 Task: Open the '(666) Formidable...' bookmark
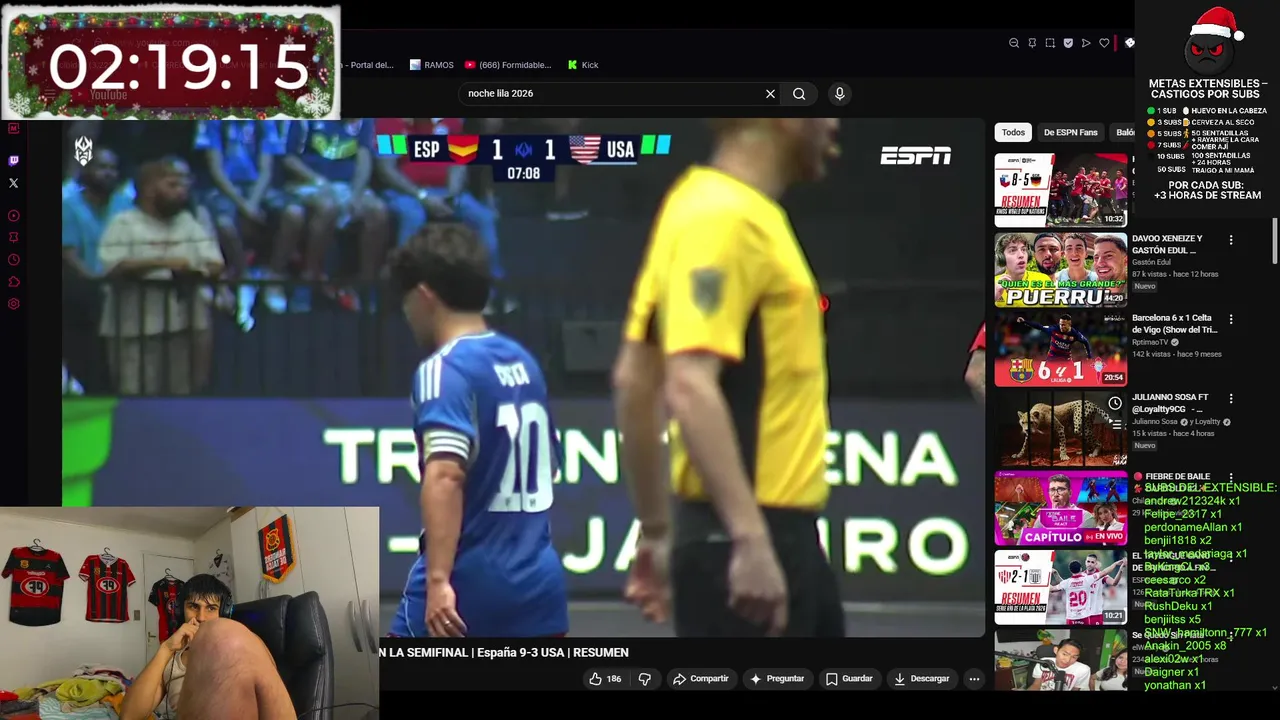509,65
